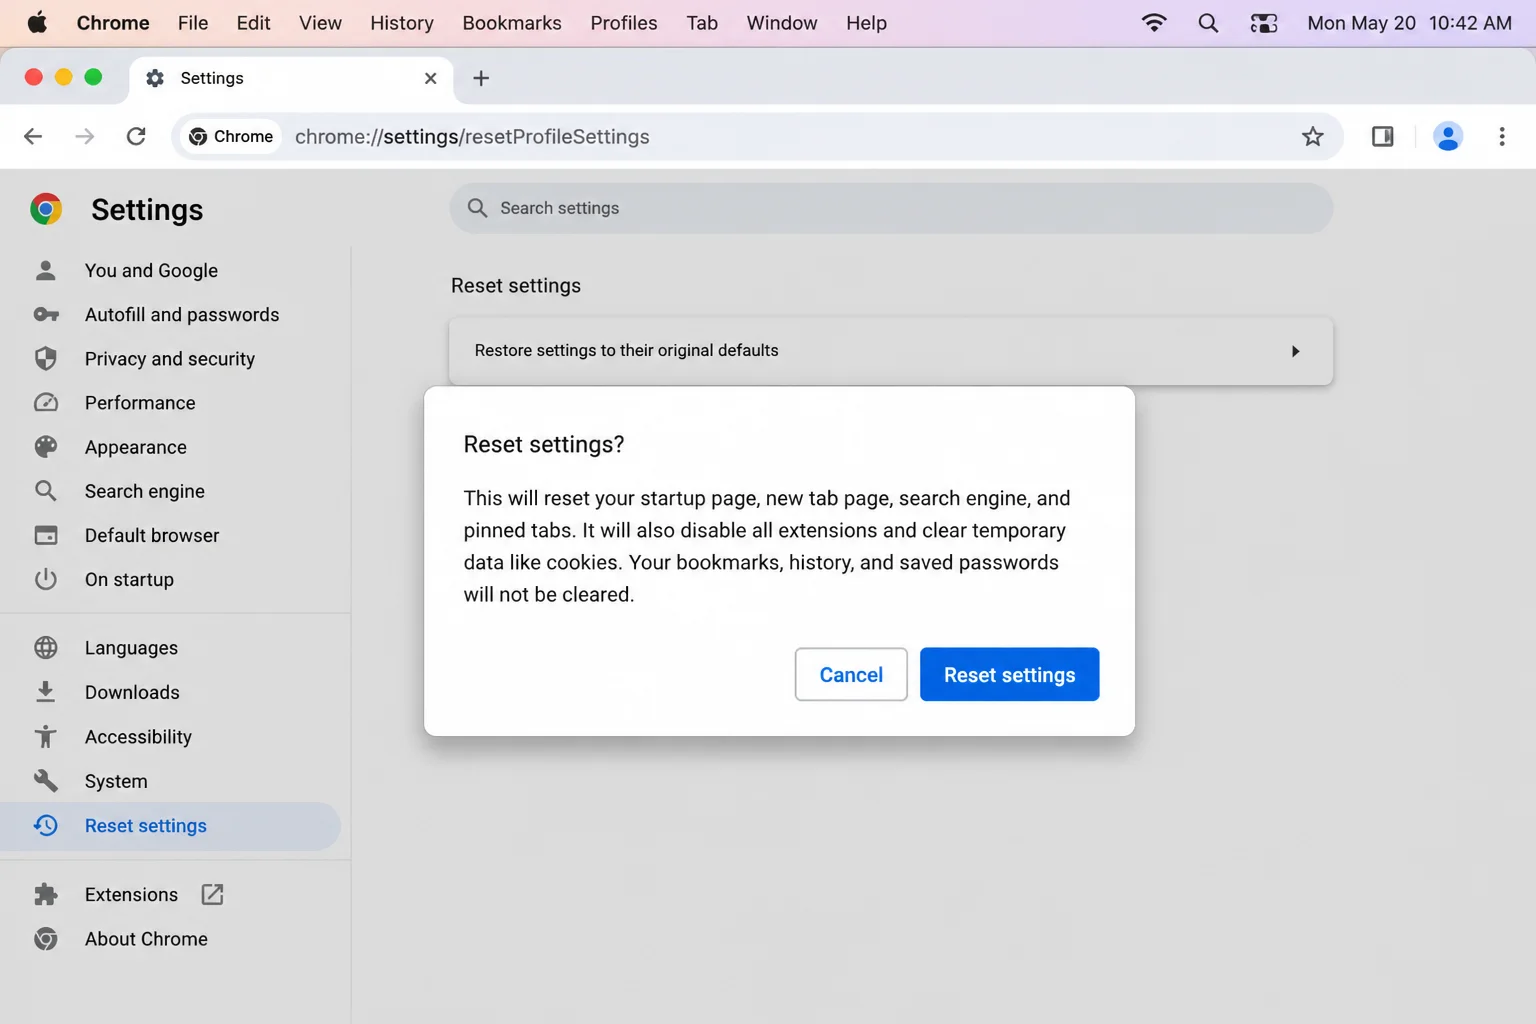This screenshot has width=1536, height=1024.
Task: Open the Chrome app menu in menu bar
Action: click(113, 23)
